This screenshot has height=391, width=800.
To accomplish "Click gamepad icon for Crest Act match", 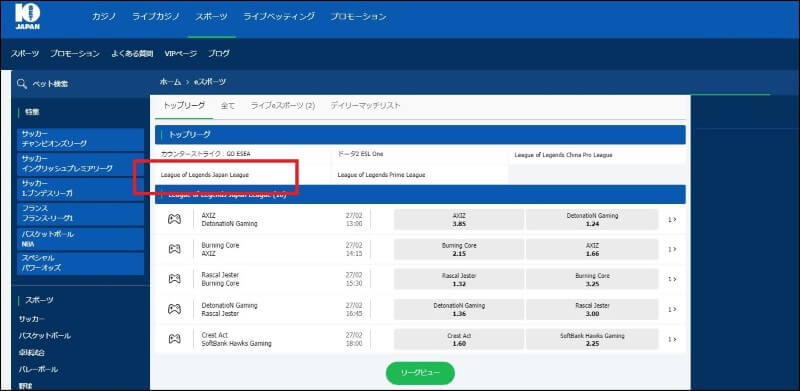I will (x=174, y=339).
